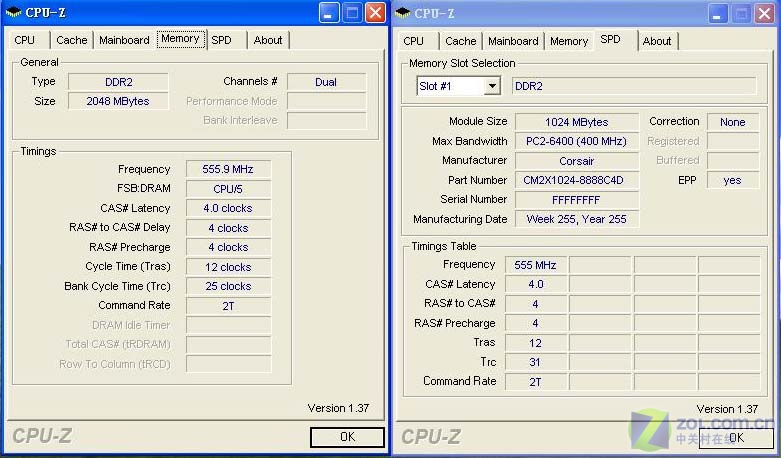Click the EPP yes value
Screen dimensions: 781x458
(733, 180)
